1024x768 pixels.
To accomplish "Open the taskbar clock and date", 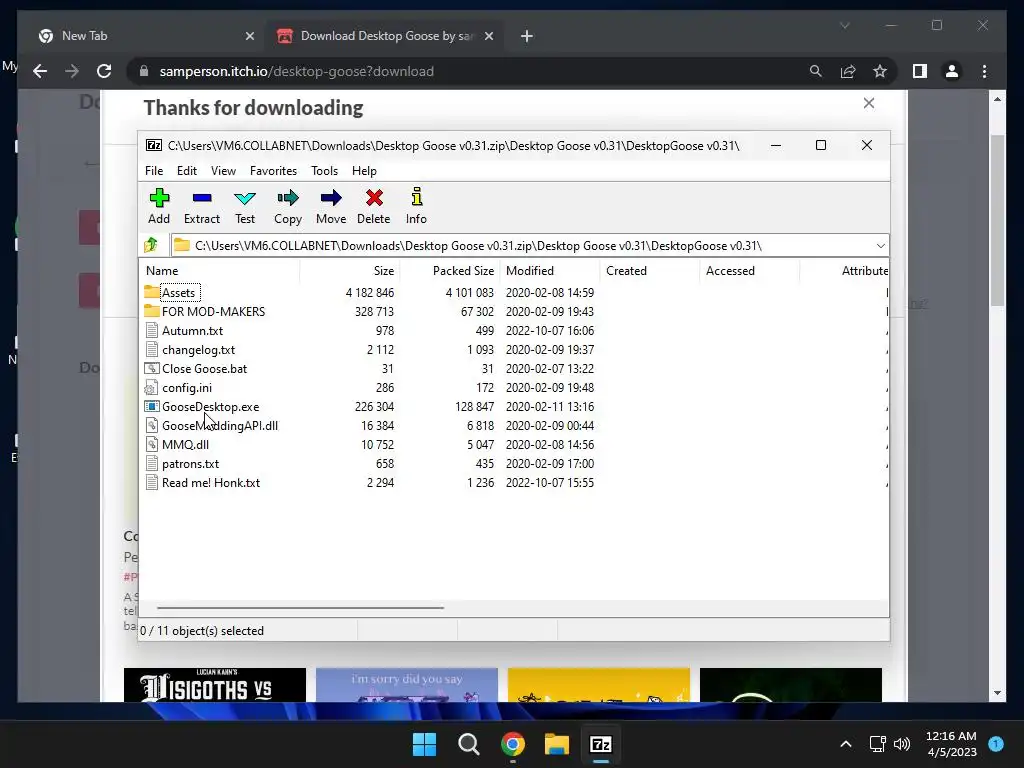I will [x=951, y=744].
